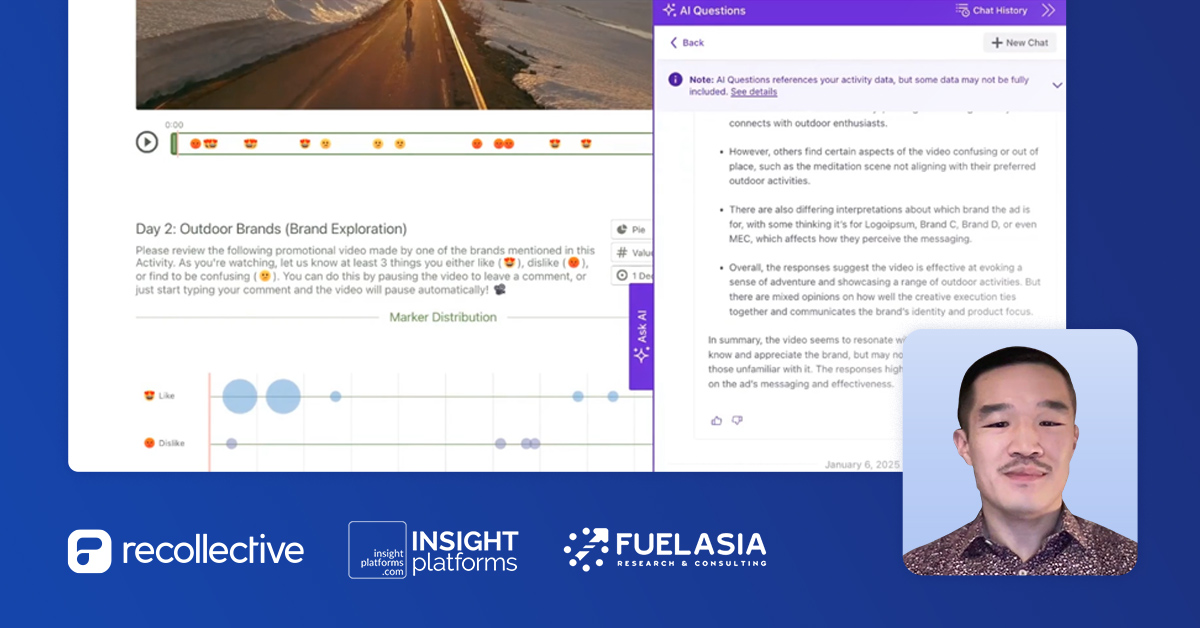Toggle the "1 Dec" decimal precision option
This screenshot has width=1200, height=628.
click(622, 275)
